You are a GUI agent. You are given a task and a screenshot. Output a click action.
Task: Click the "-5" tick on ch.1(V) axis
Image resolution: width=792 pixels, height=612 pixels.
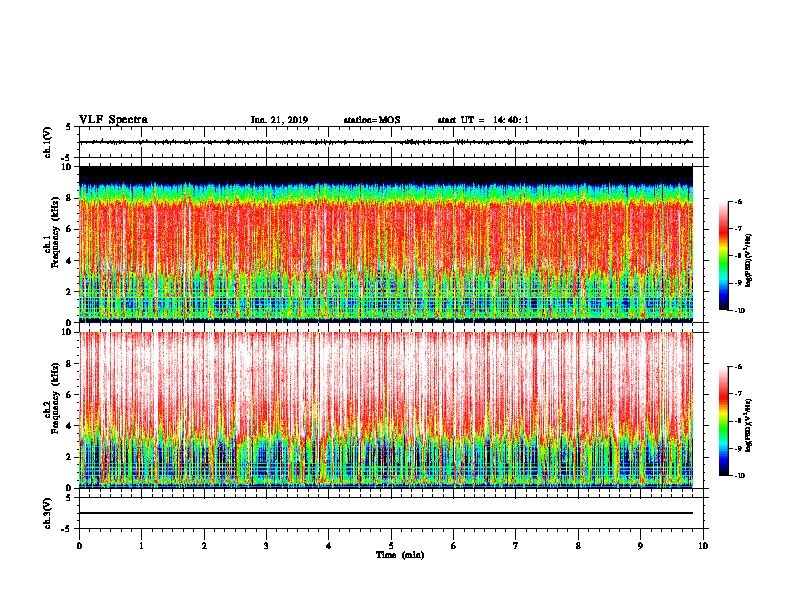(67, 158)
